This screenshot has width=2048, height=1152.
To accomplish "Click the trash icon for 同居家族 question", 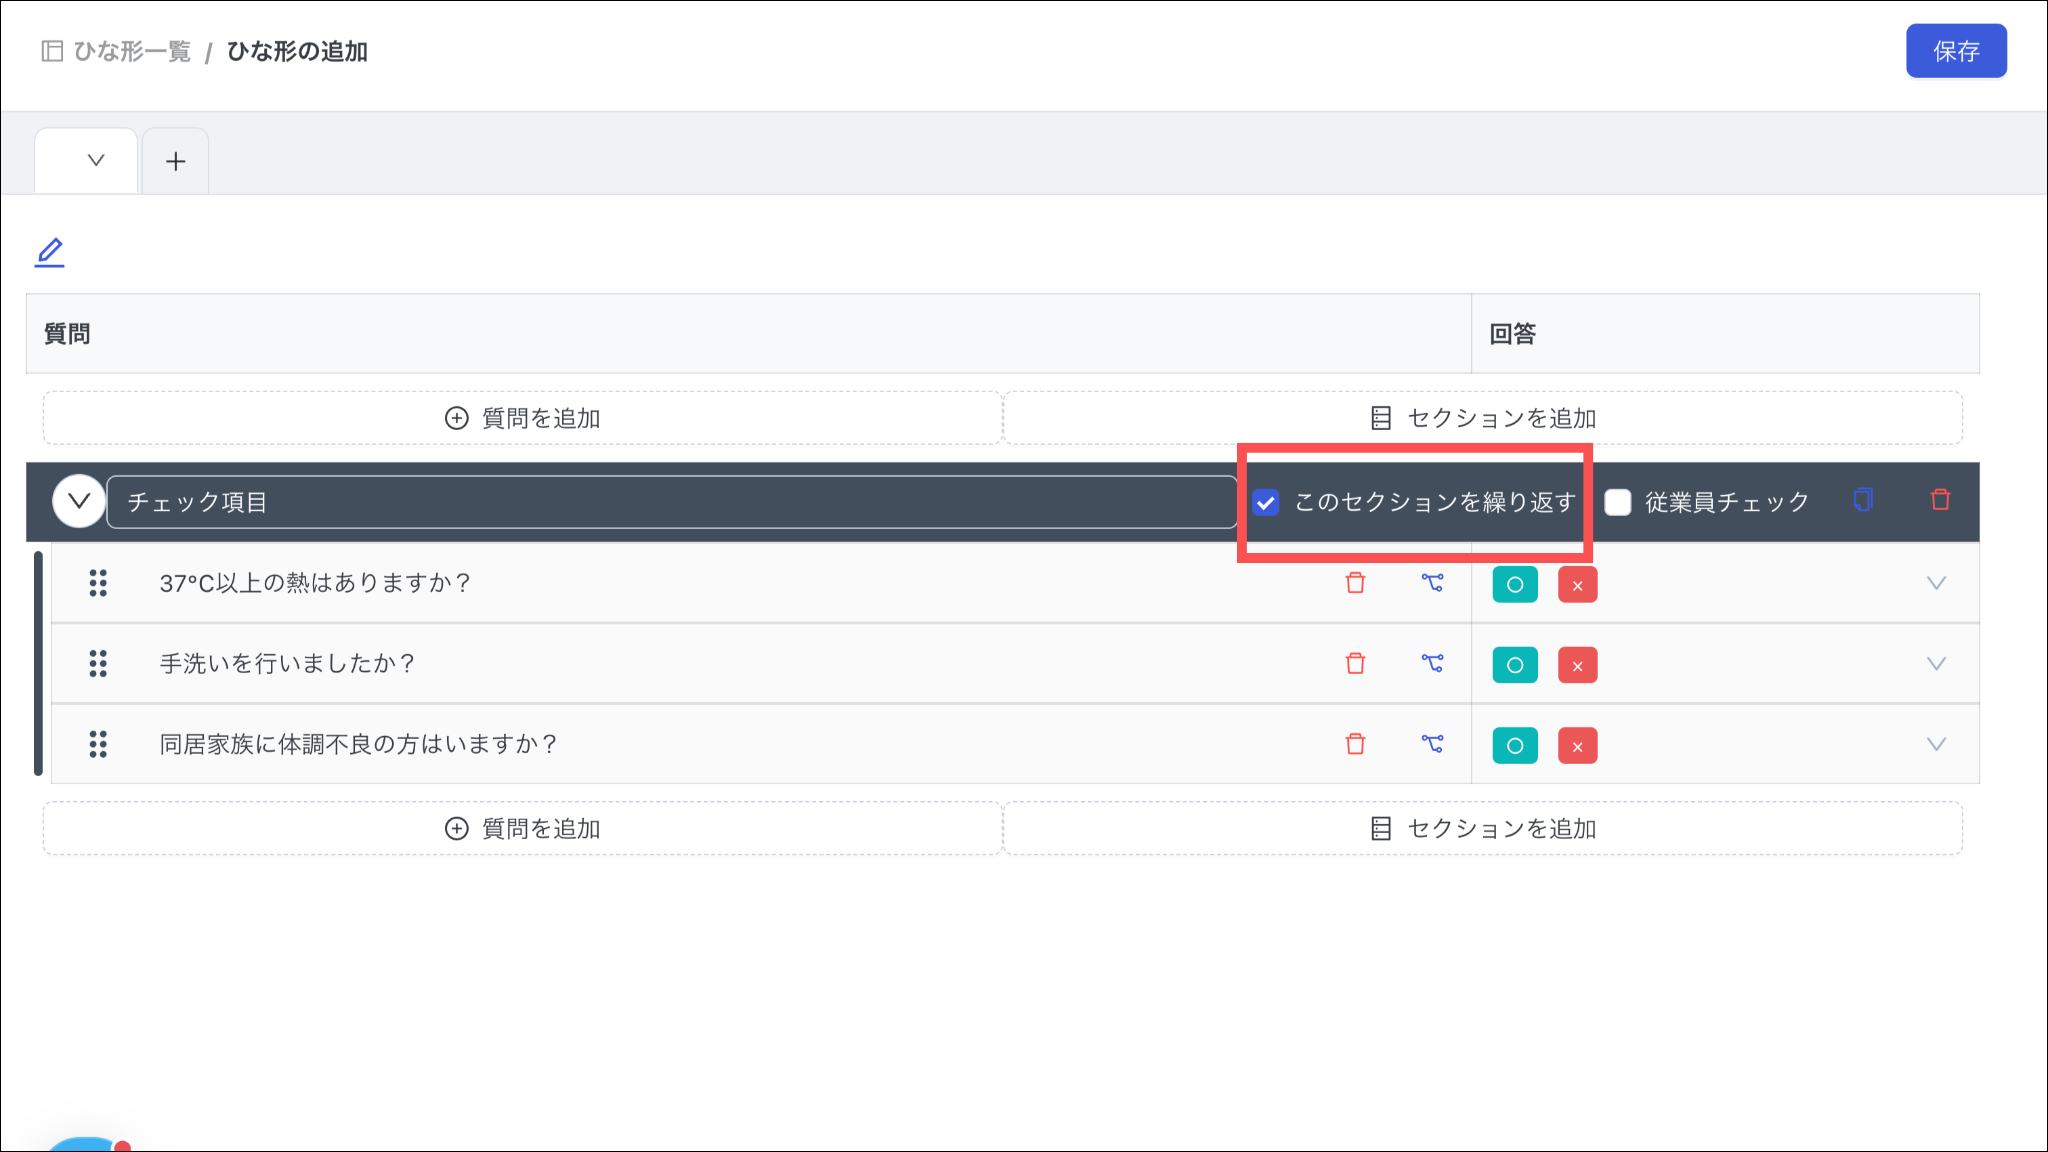I will pyautogui.click(x=1355, y=744).
